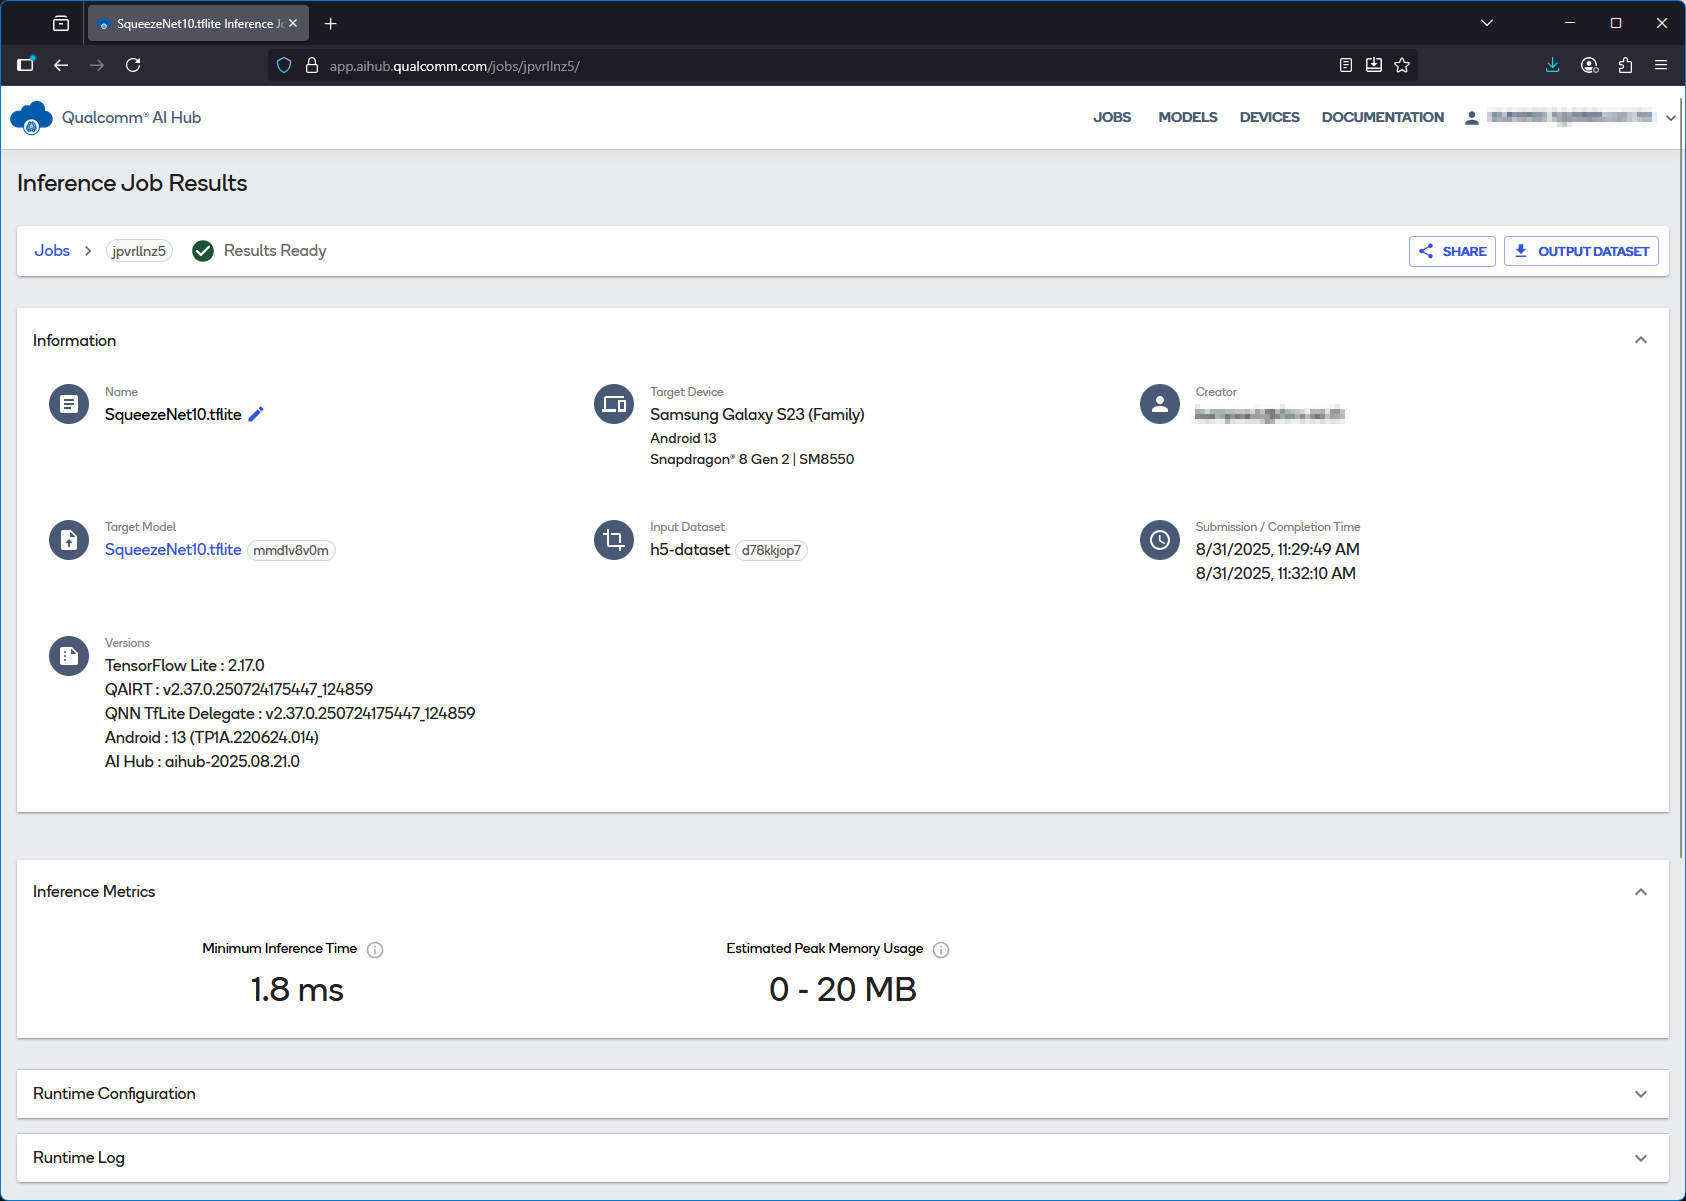Image resolution: width=1686 pixels, height=1201 pixels.
Task: Open the DOCUMENTATION menu
Action: (1383, 117)
